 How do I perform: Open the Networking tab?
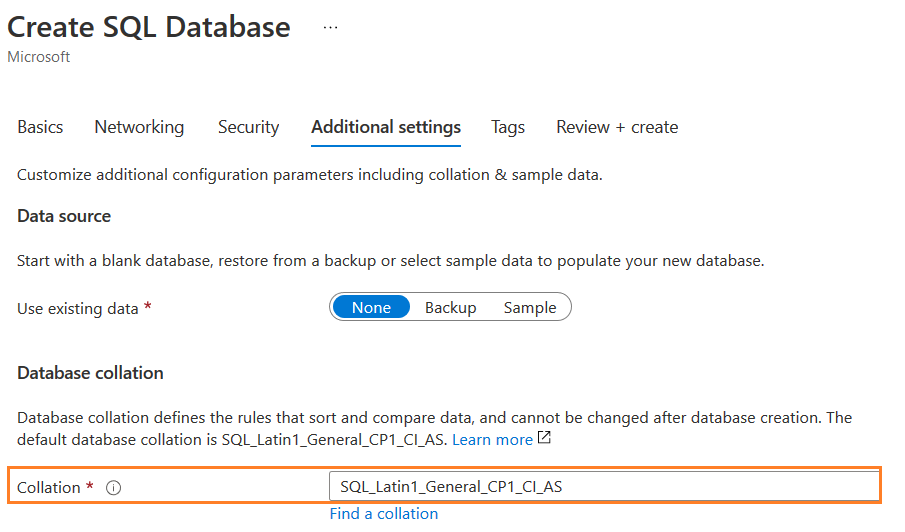pos(139,127)
